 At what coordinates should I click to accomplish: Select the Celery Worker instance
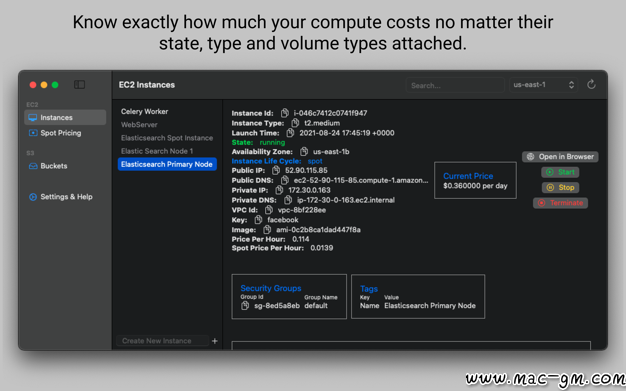pyautogui.click(x=145, y=111)
